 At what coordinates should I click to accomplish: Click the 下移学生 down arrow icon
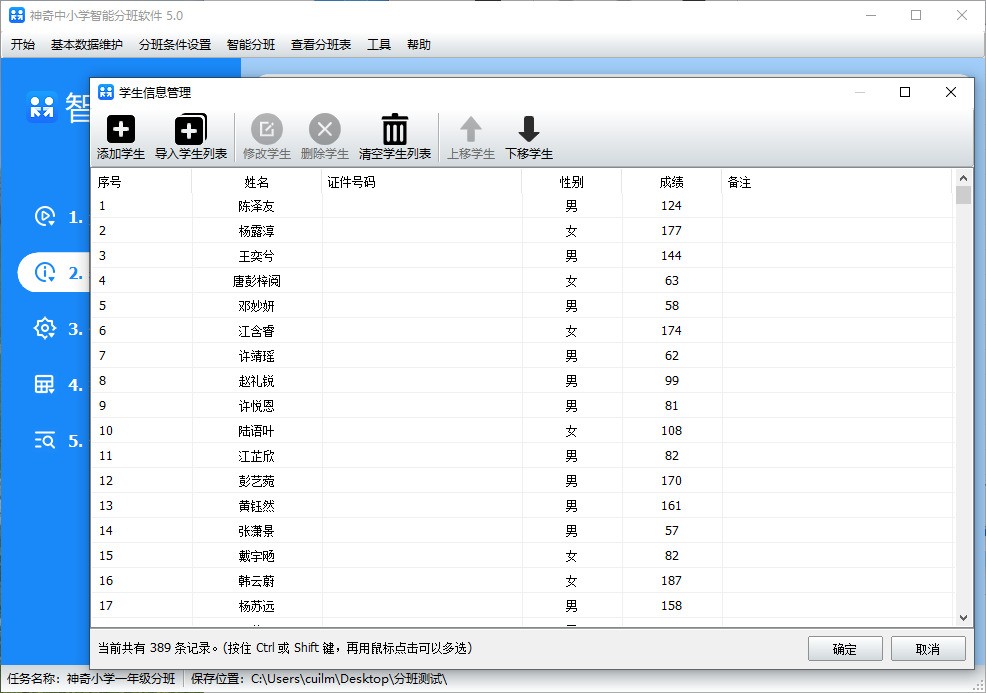(x=528, y=130)
